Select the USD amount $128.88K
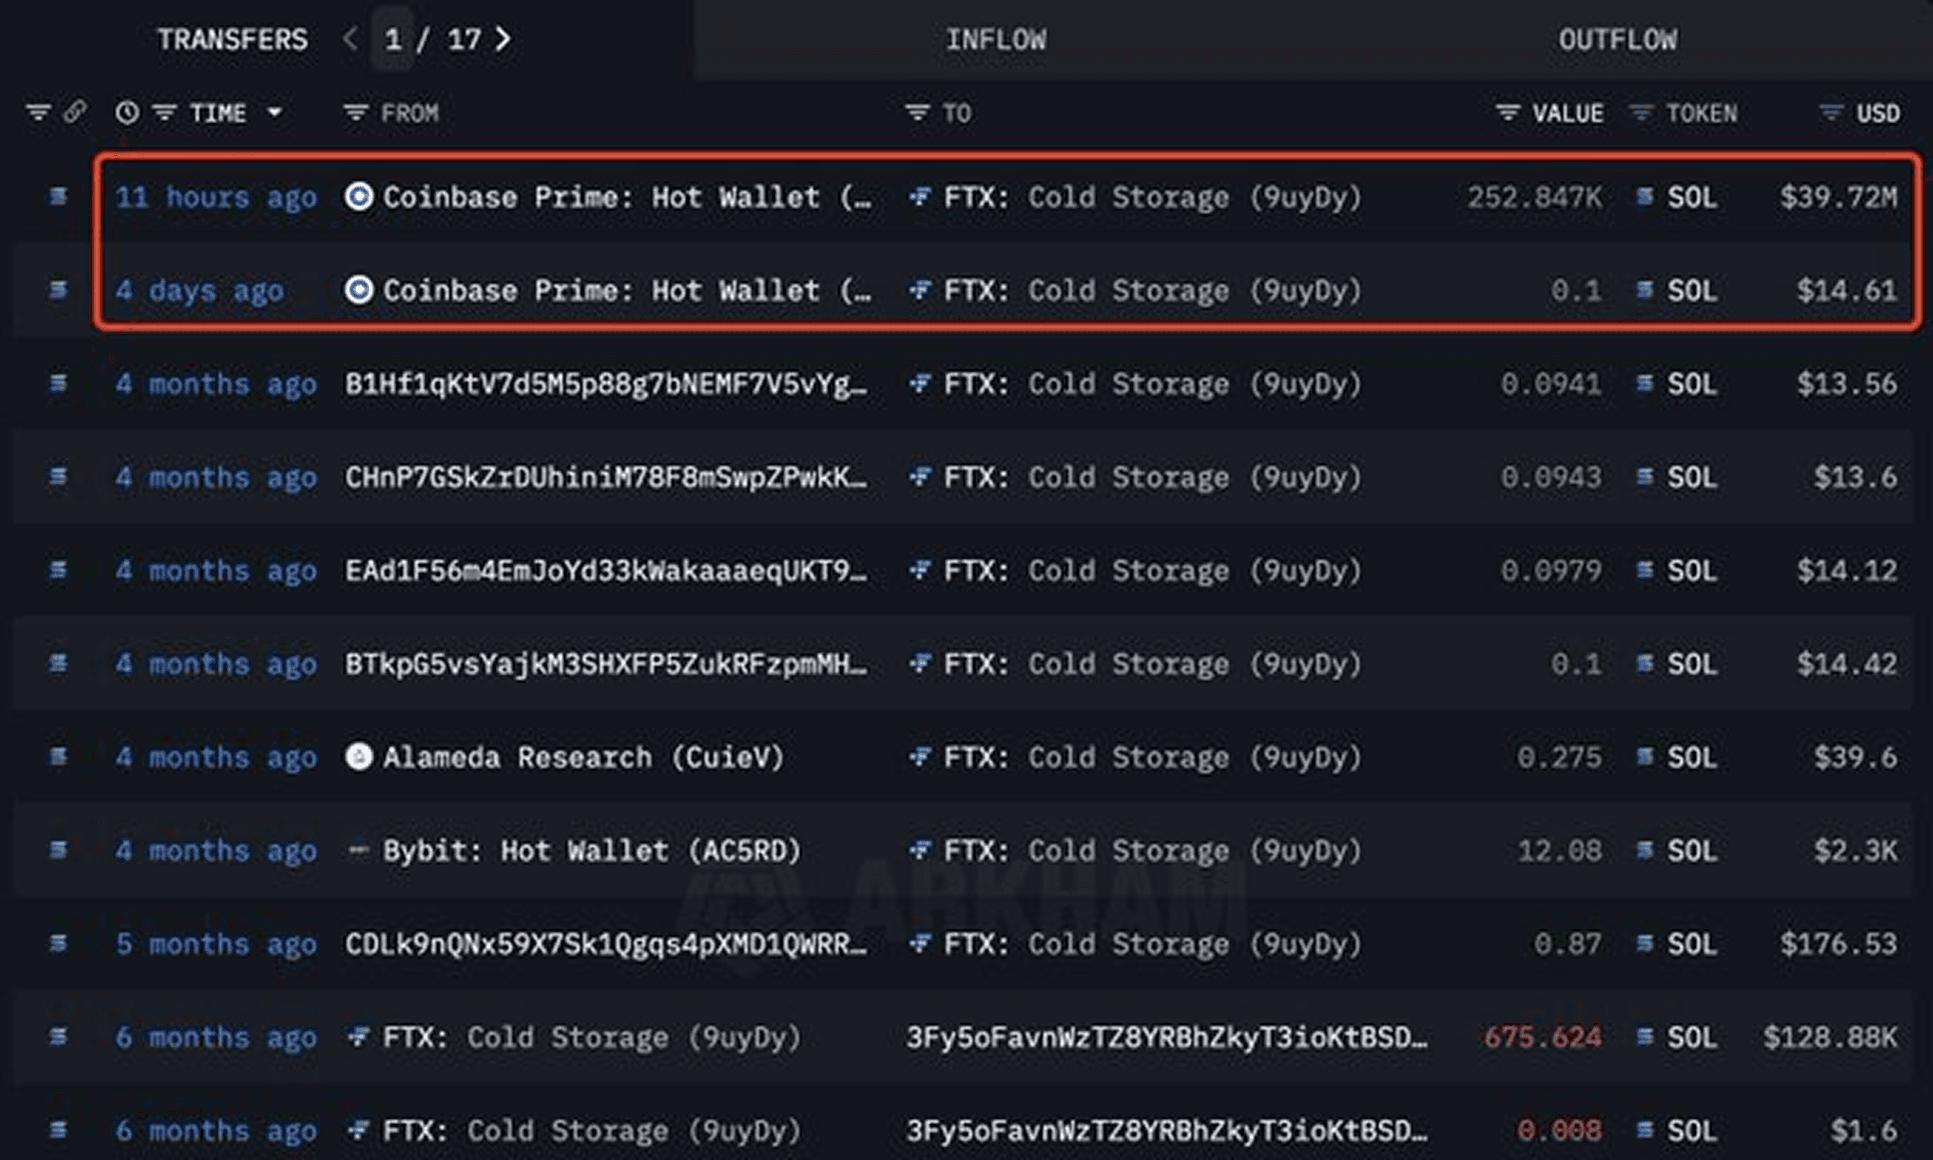 pyautogui.click(x=1830, y=1037)
